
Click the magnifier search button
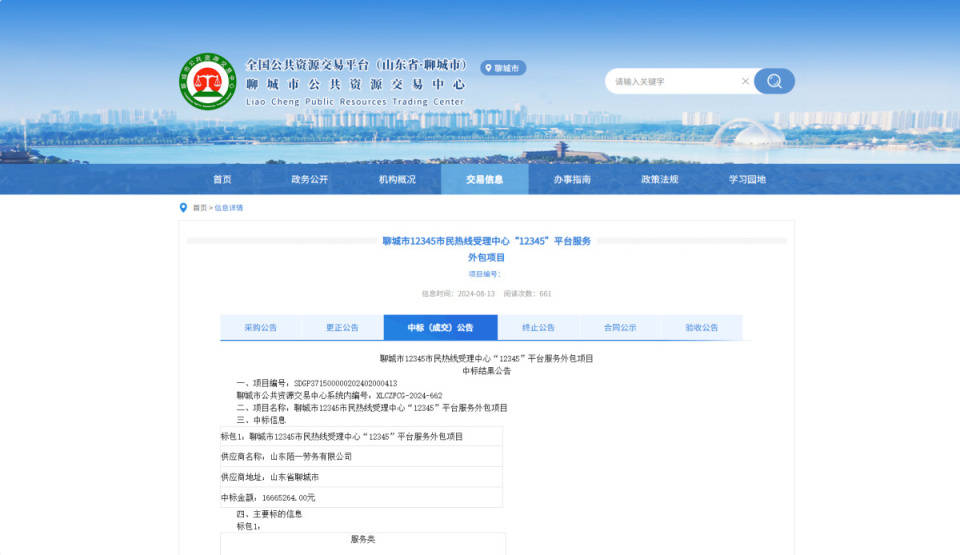pos(774,81)
